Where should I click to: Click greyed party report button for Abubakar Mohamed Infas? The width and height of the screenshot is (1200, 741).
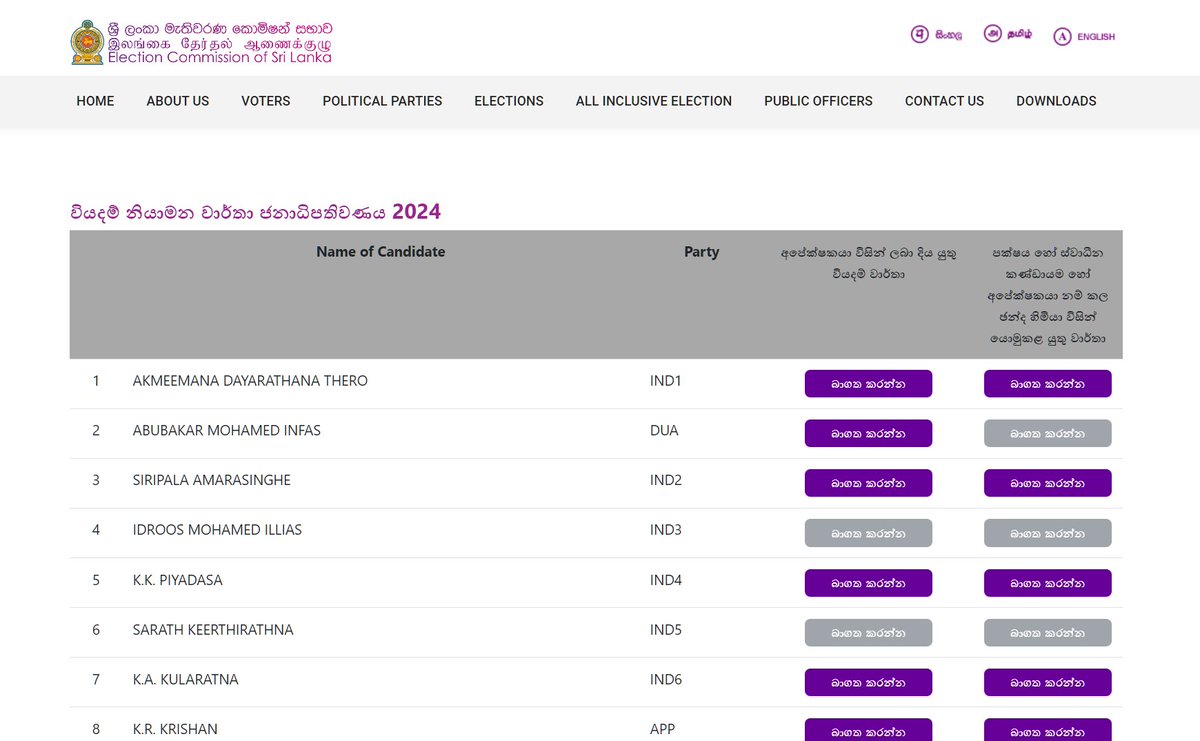click(1047, 434)
